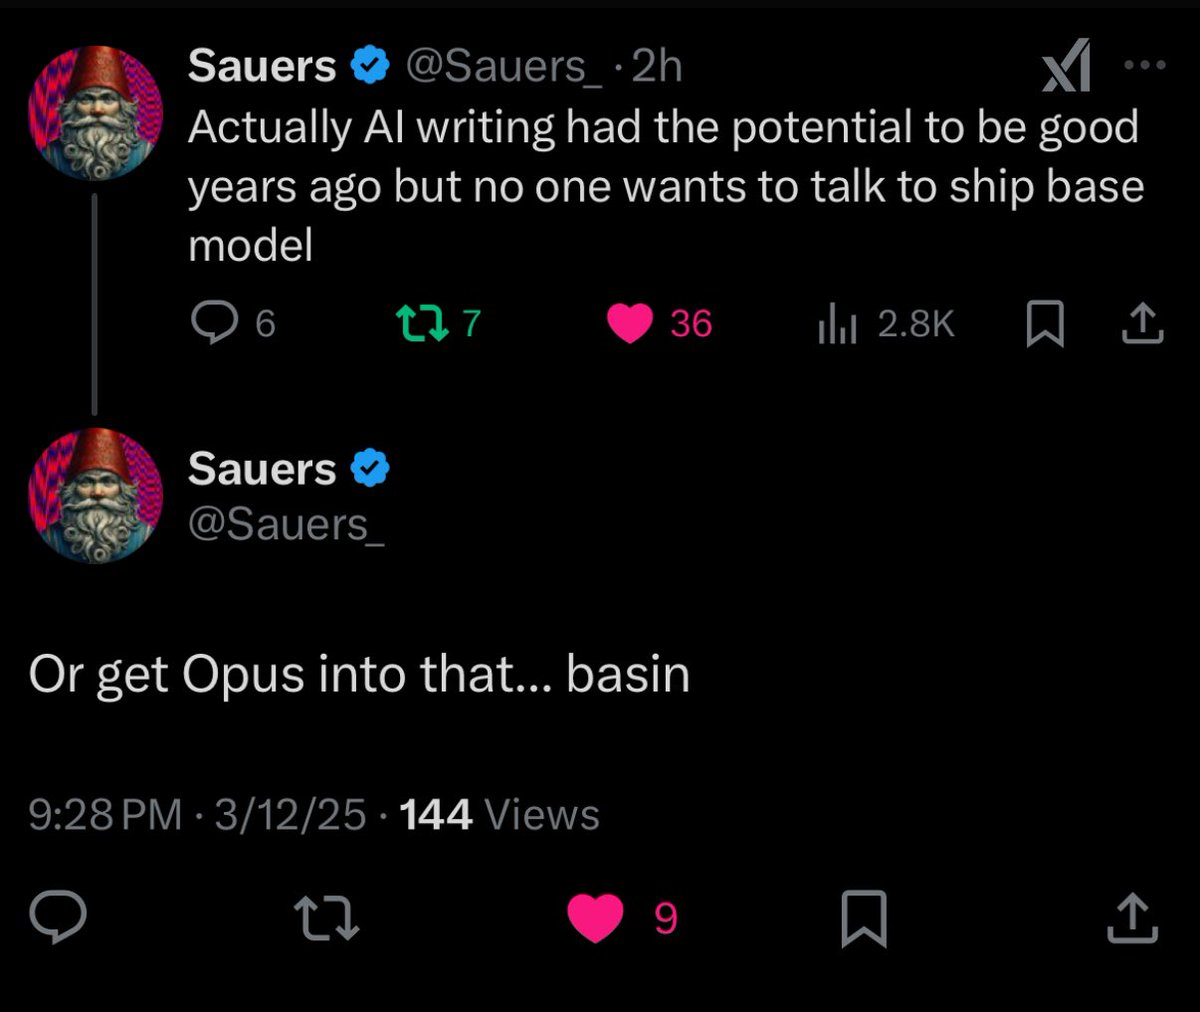
Task: Open Sauers profile picture on first tweet
Action: (x=96, y=112)
